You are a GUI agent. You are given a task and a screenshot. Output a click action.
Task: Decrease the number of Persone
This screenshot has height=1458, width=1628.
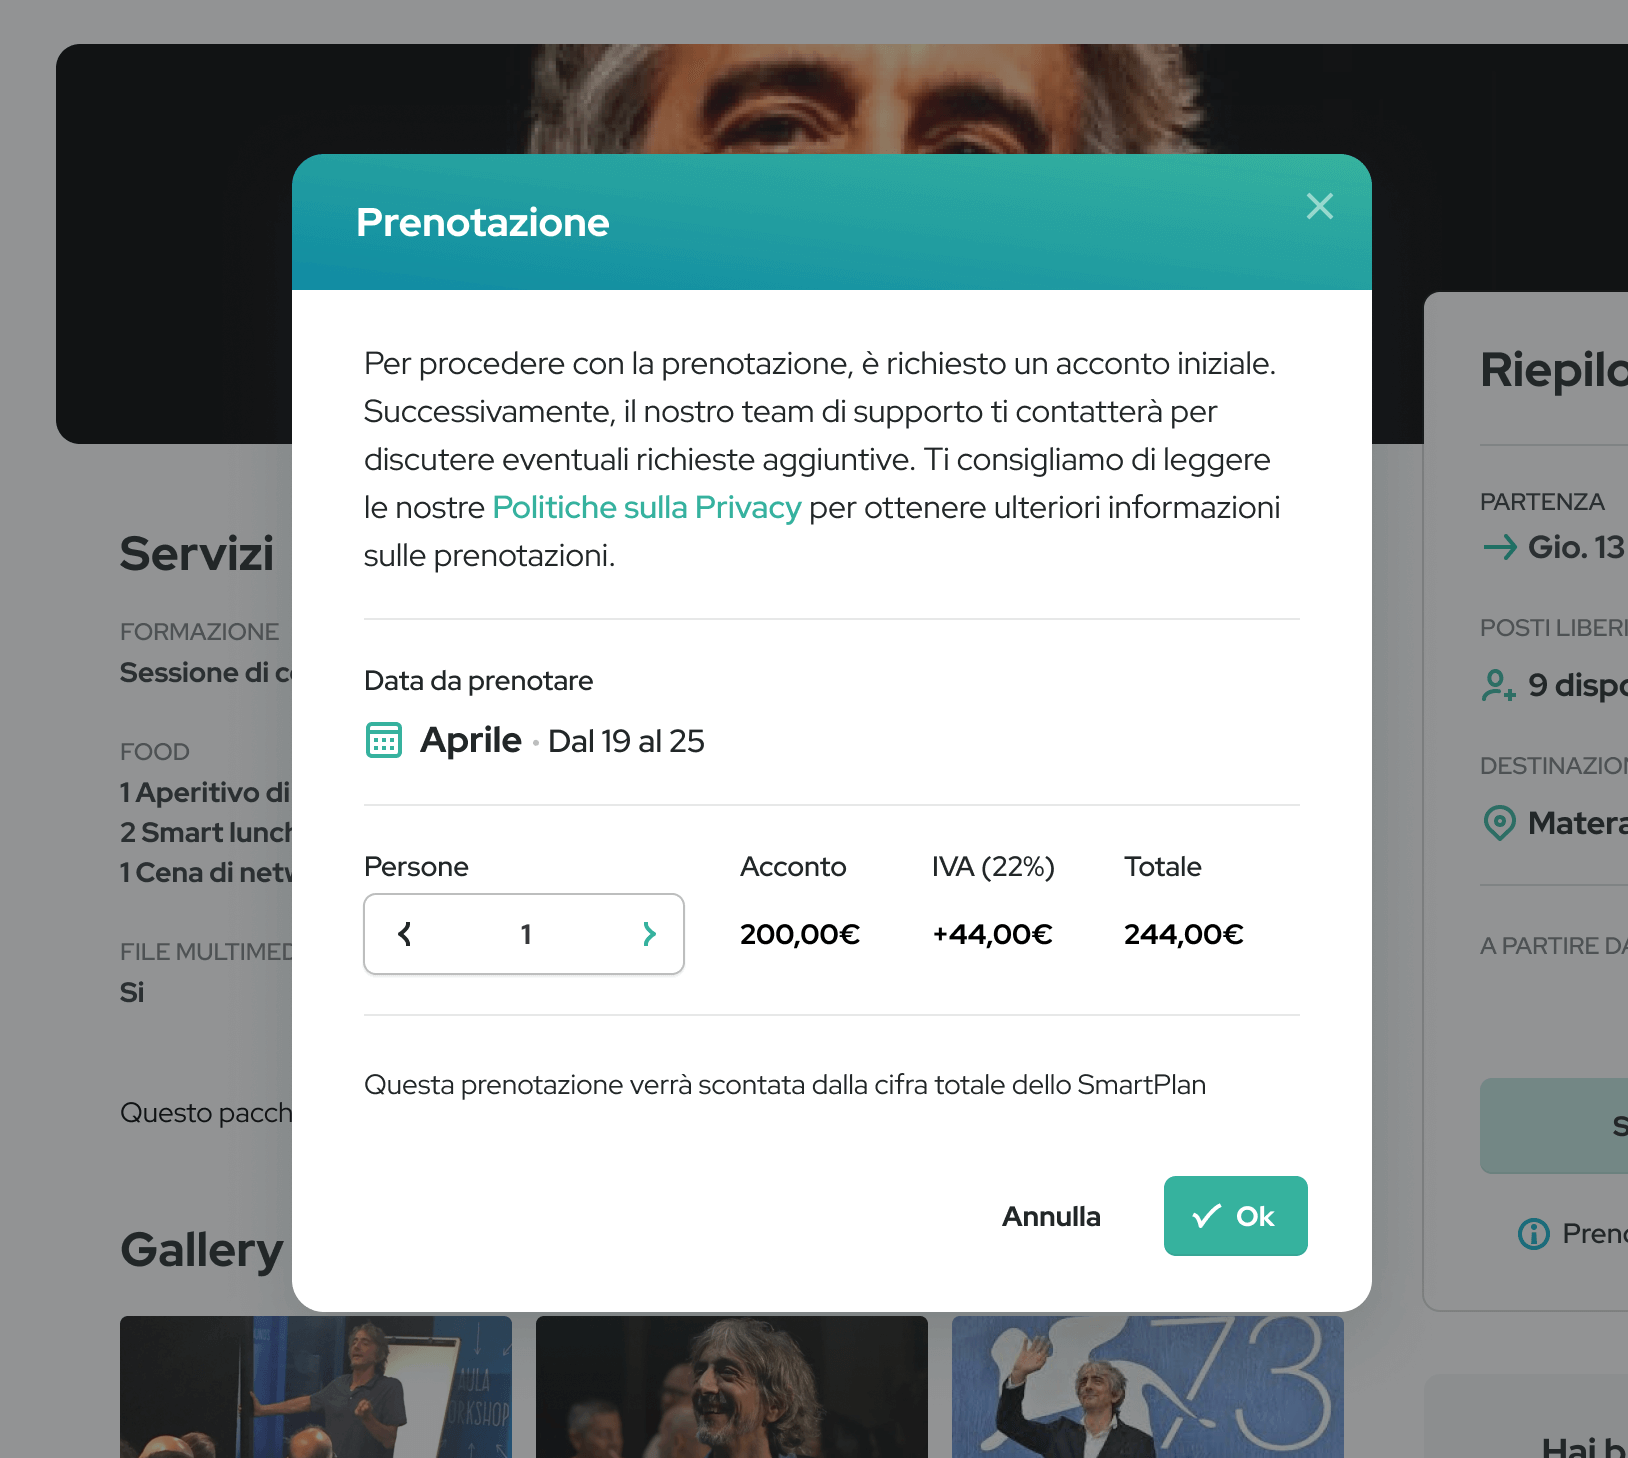(405, 934)
